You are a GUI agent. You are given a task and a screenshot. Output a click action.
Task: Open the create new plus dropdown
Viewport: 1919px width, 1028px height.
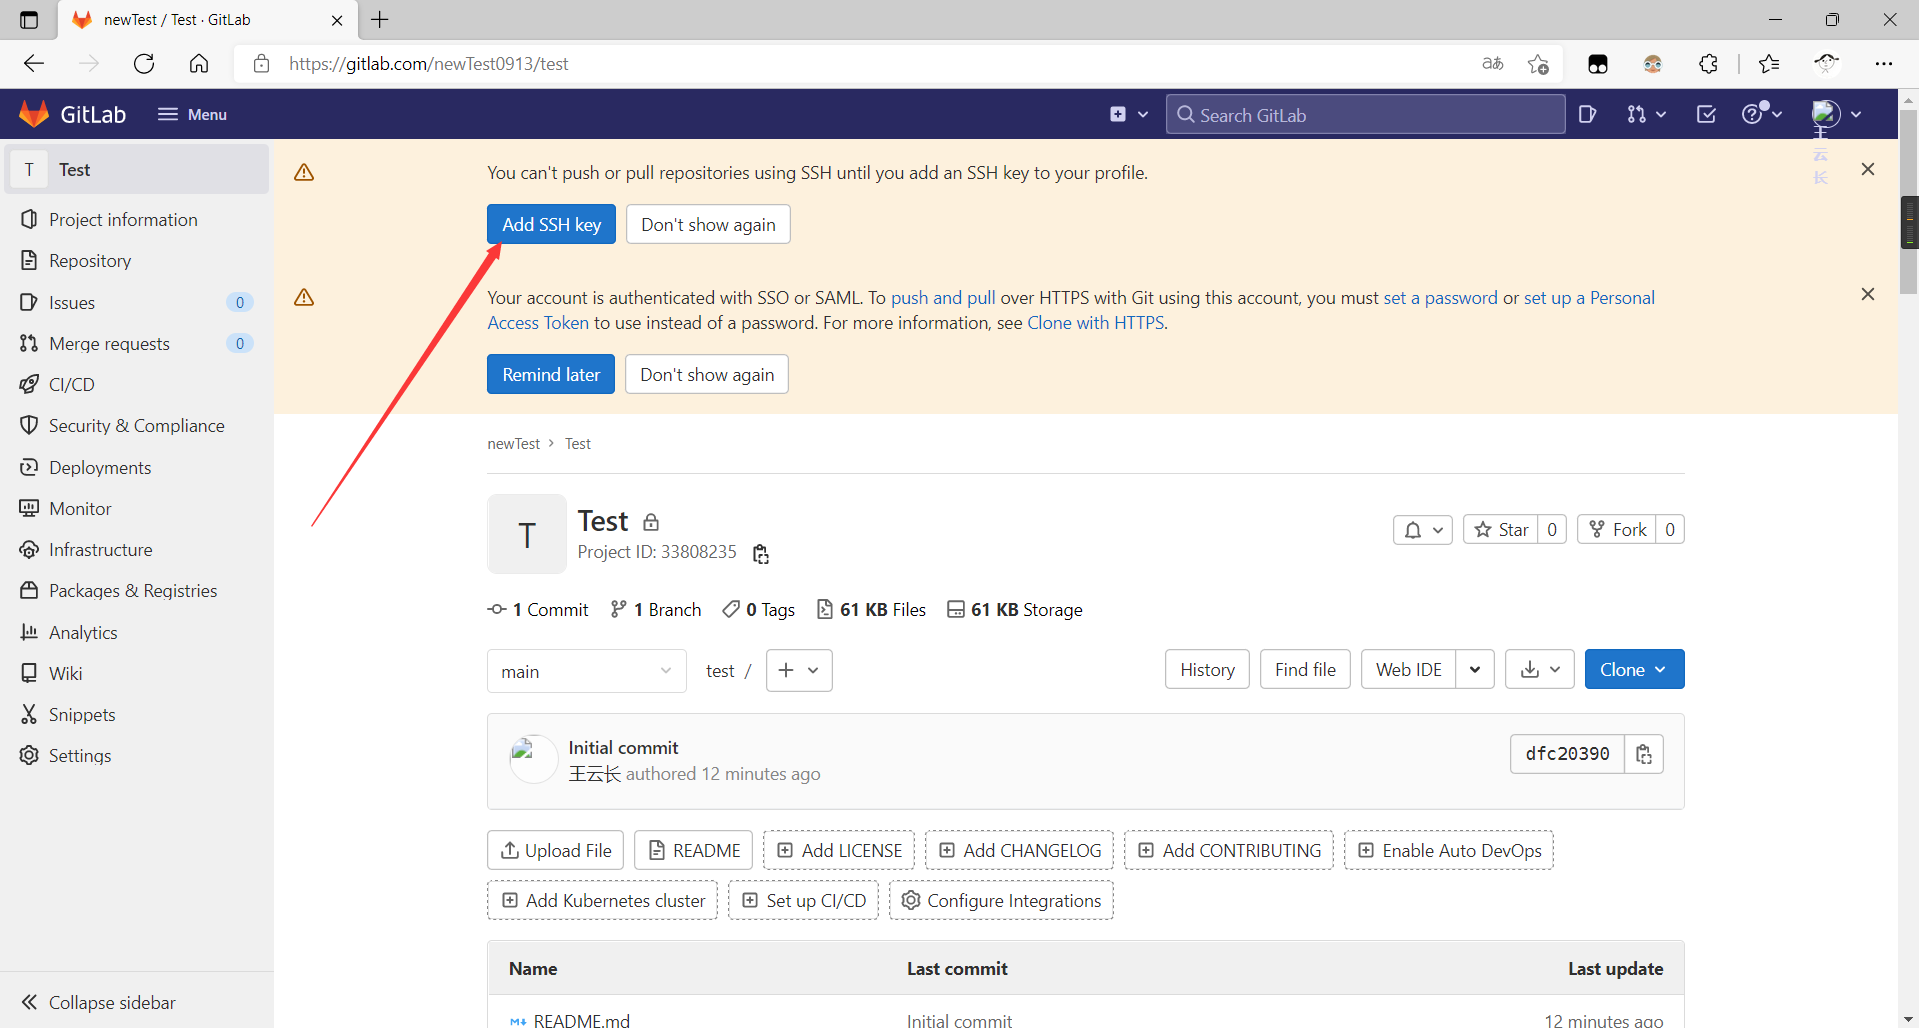(1129, 114)
